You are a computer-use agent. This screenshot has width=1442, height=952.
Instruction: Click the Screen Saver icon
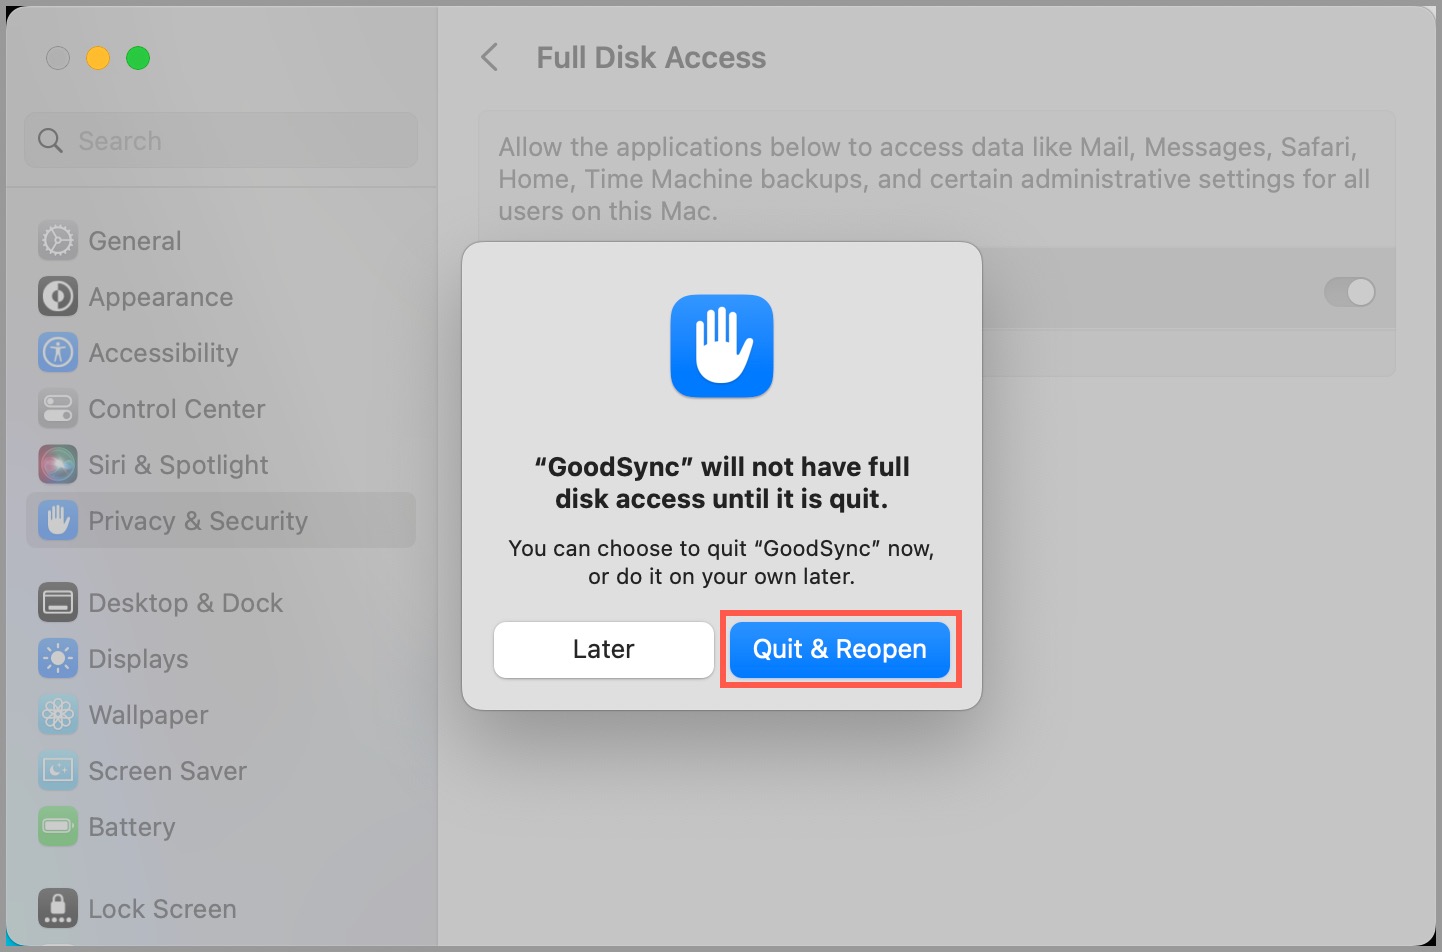coord(58,771)
